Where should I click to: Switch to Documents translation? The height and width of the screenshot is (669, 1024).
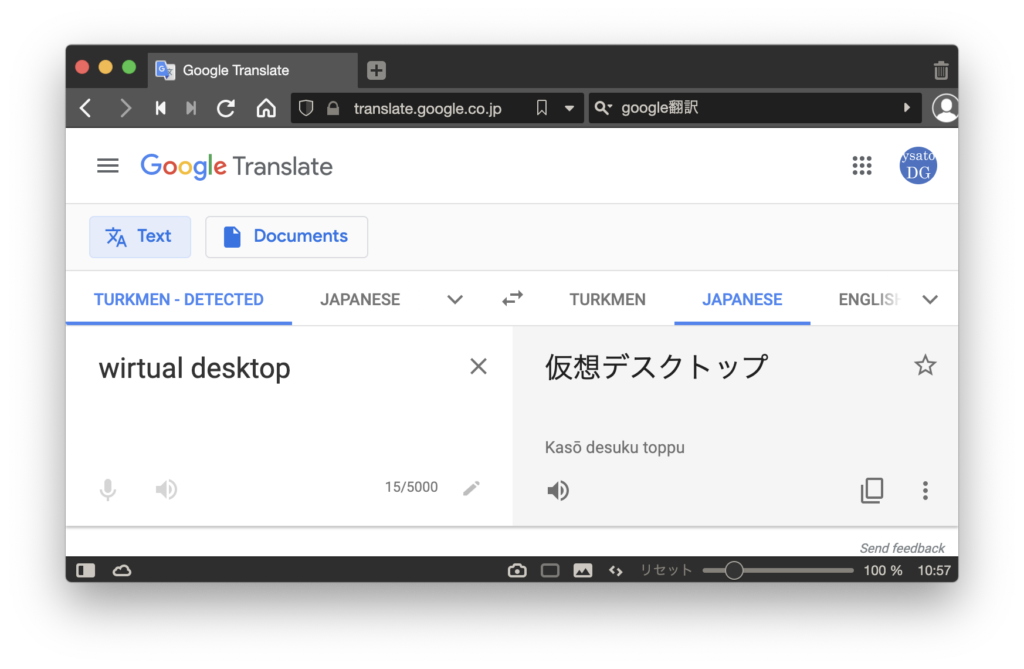point(286,237)
